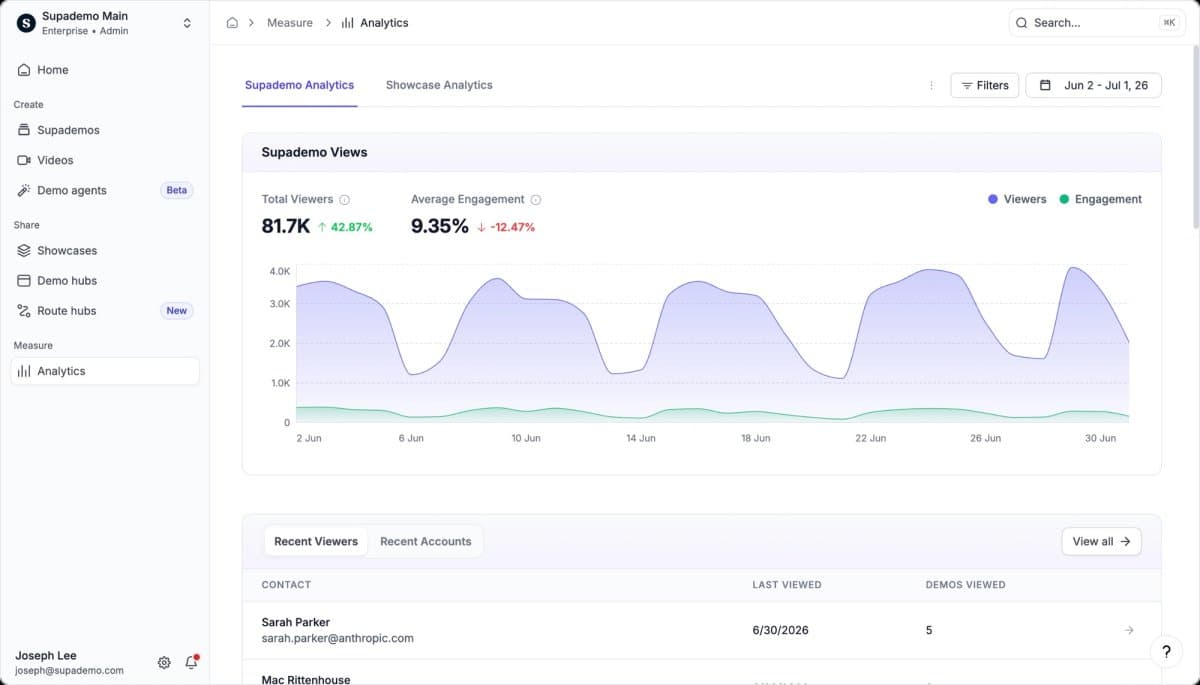Click info icon next to Average Engagement
Viewport: 1200px width, 685px height.
coord(536,200)
